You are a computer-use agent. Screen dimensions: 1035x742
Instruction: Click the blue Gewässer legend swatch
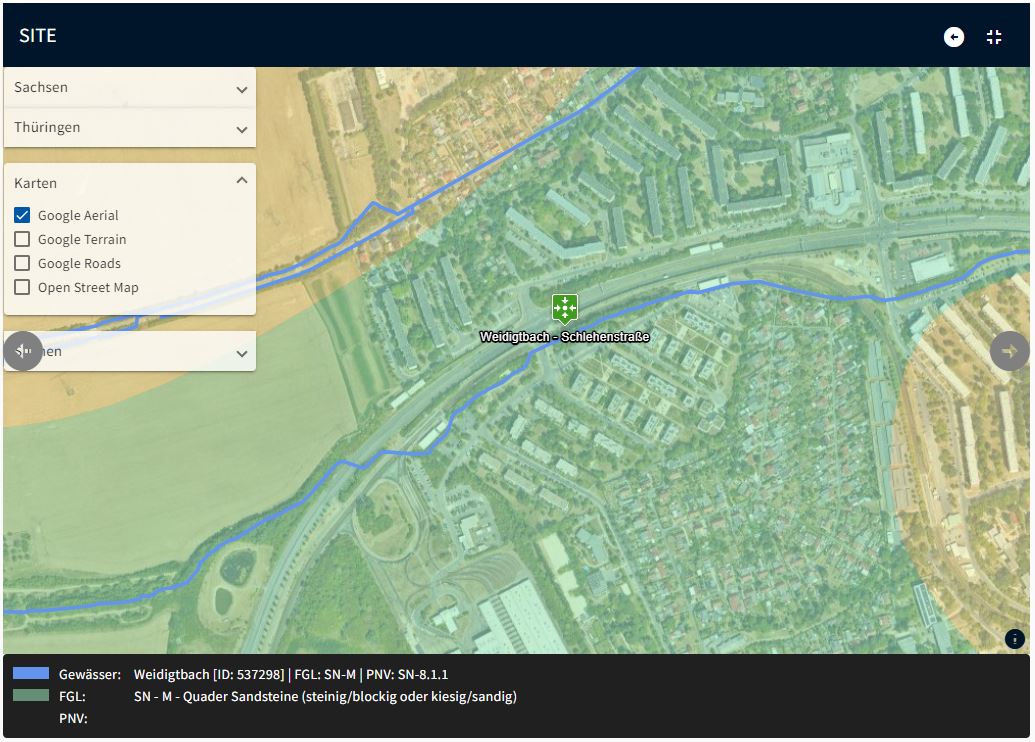point(31,673)
